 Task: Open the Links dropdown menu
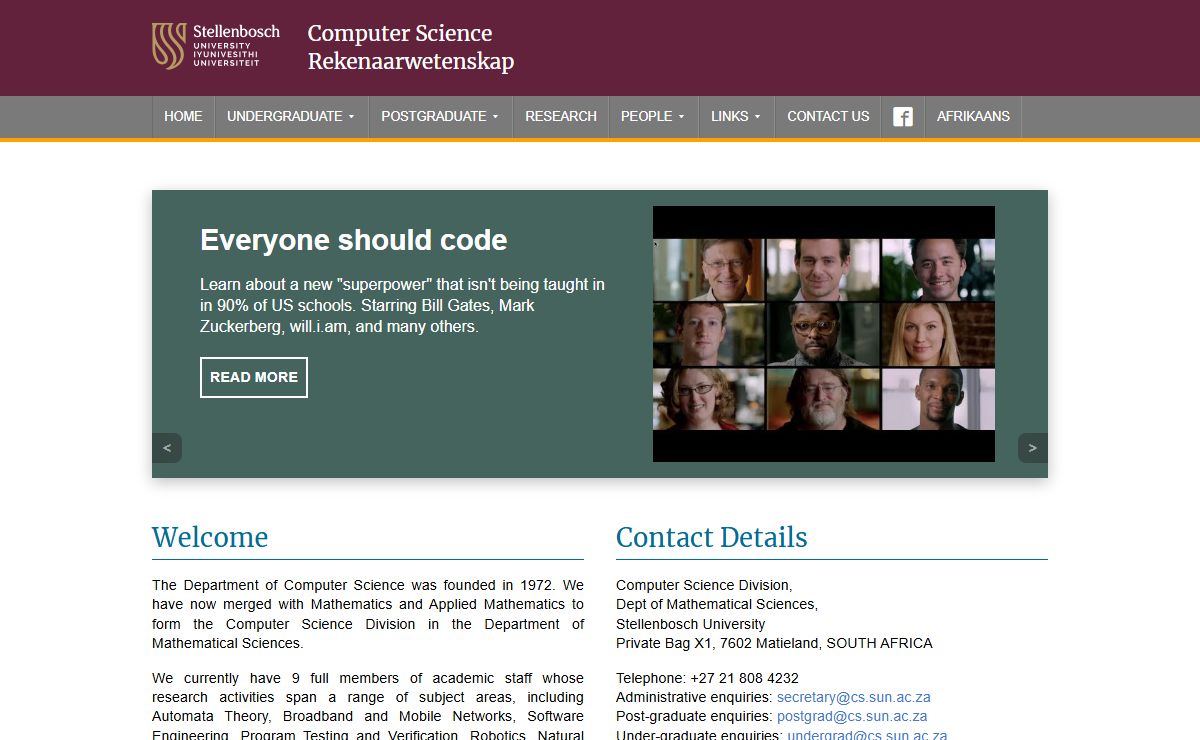(x=735, y=117)
